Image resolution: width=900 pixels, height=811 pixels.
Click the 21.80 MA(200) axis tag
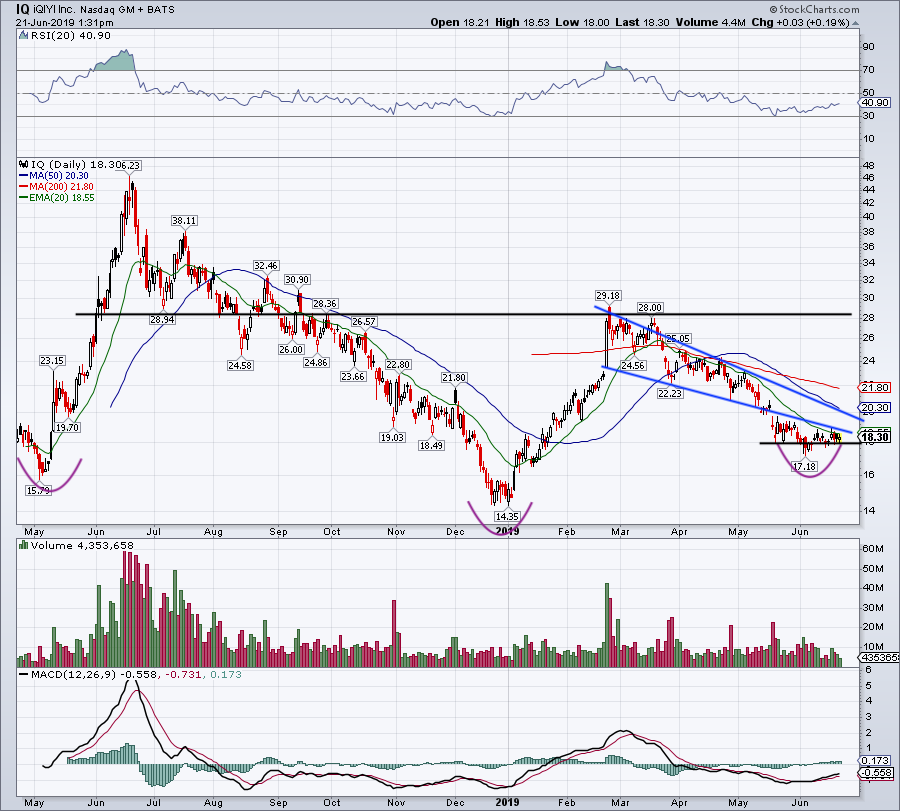pos(875,387)
